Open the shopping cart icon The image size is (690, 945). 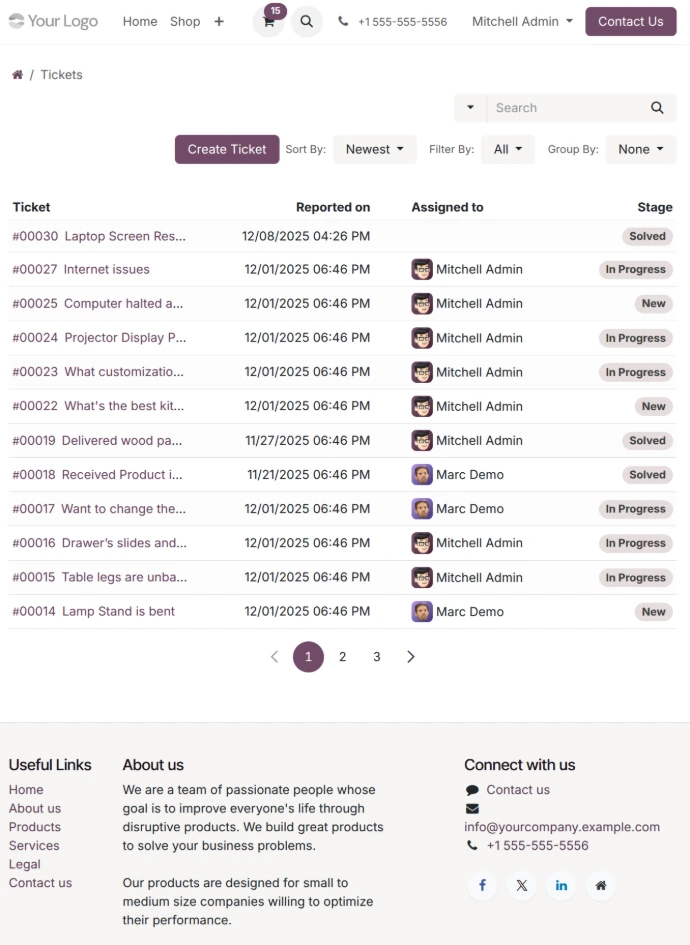click(268, 22)
